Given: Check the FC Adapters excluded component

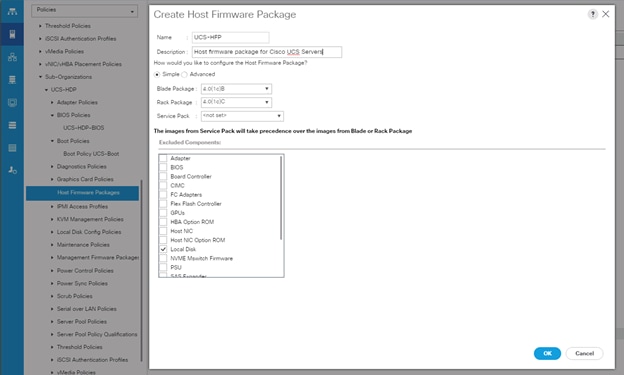Looking at the screenshot, I should tap(163, 195).
